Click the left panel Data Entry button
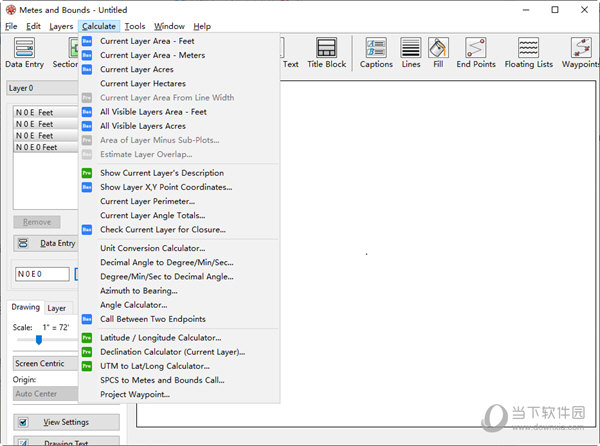600x446 pixels. tap(46, 243)
